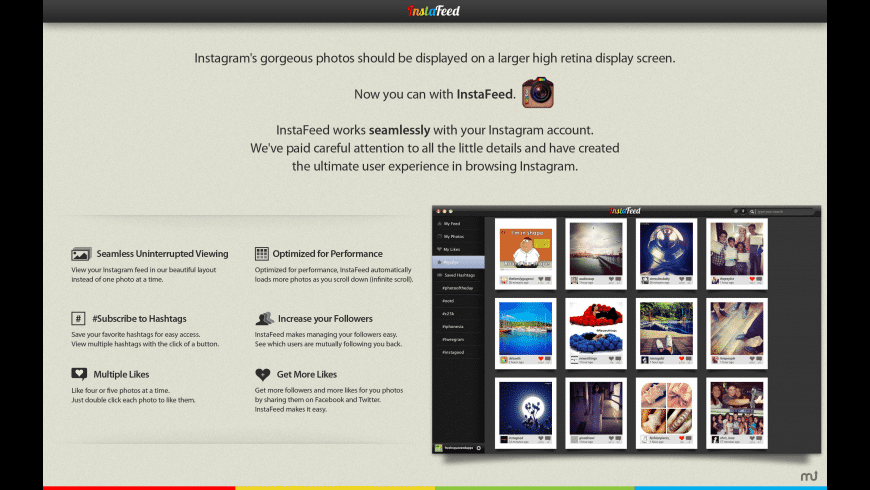
Task: Comment on the Peter Griffin cartoon photo
Action: click(548, 279)
